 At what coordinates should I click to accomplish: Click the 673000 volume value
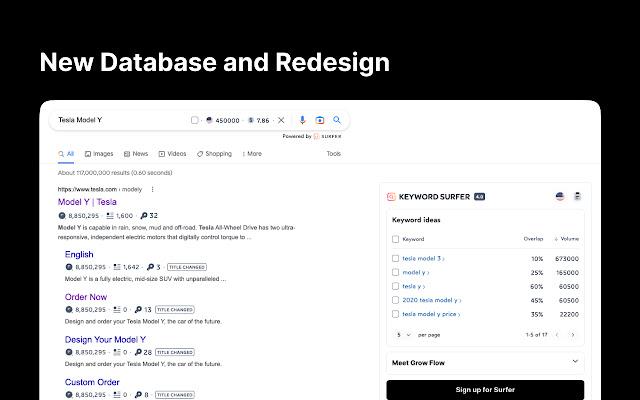click(x=567, y=259)
